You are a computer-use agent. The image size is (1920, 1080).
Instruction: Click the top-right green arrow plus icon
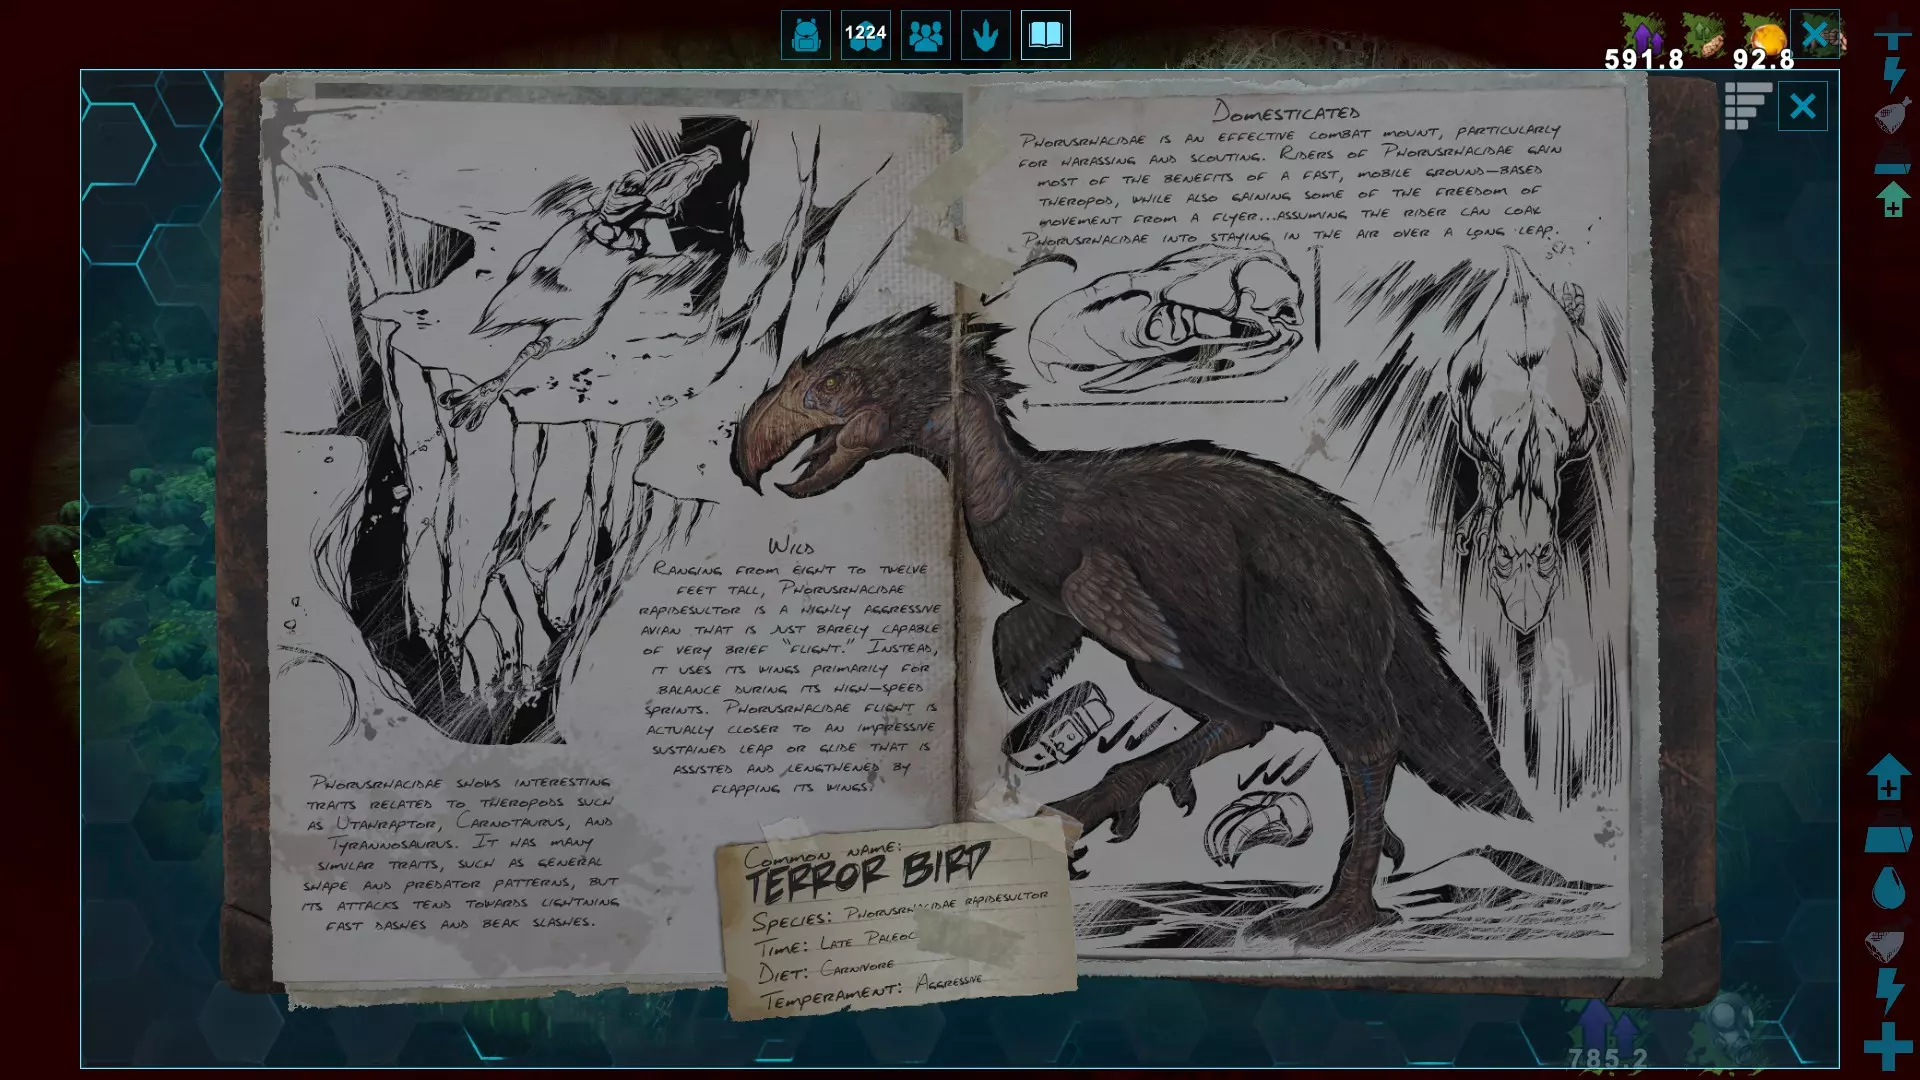point(1893,199)
